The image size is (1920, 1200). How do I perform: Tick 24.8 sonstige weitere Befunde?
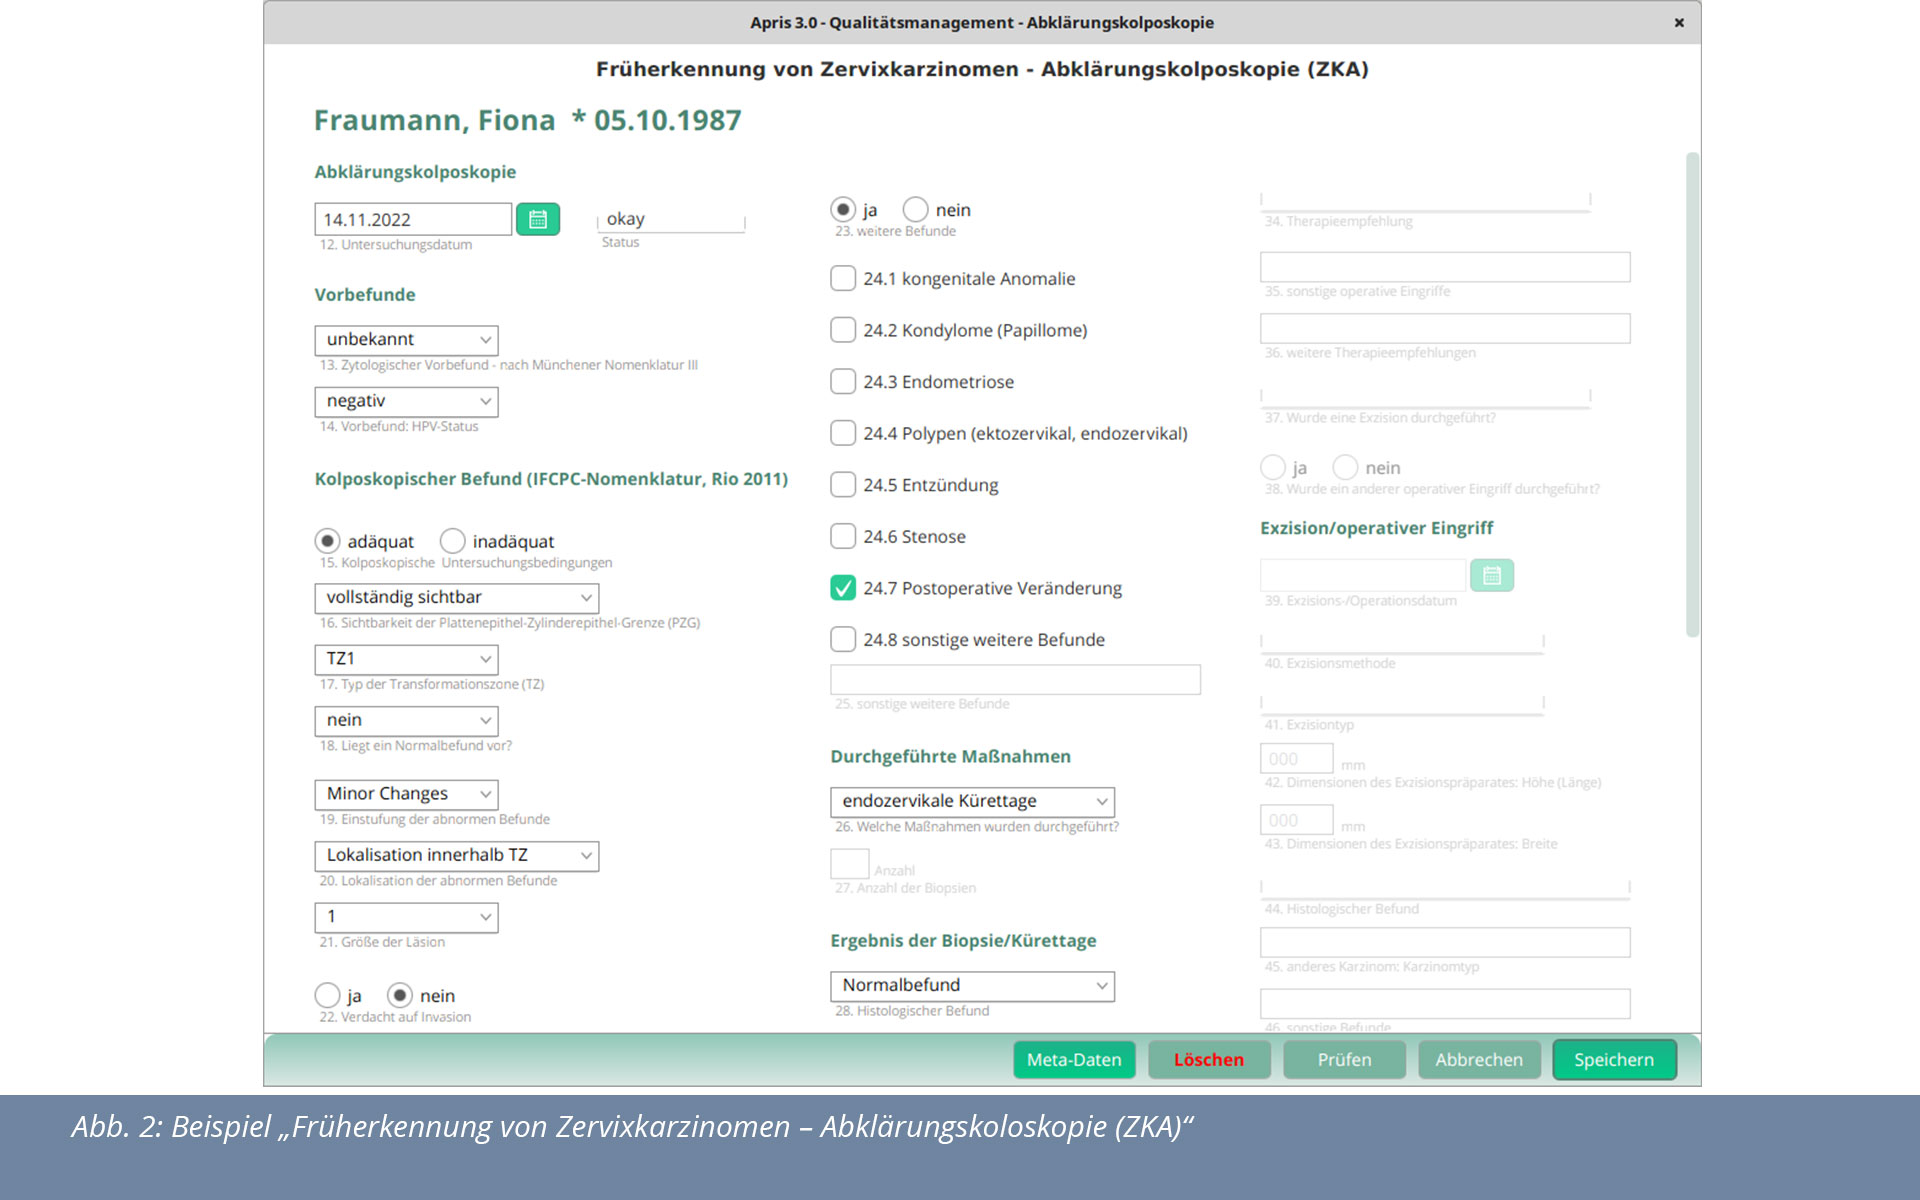(x=843, y=639)
